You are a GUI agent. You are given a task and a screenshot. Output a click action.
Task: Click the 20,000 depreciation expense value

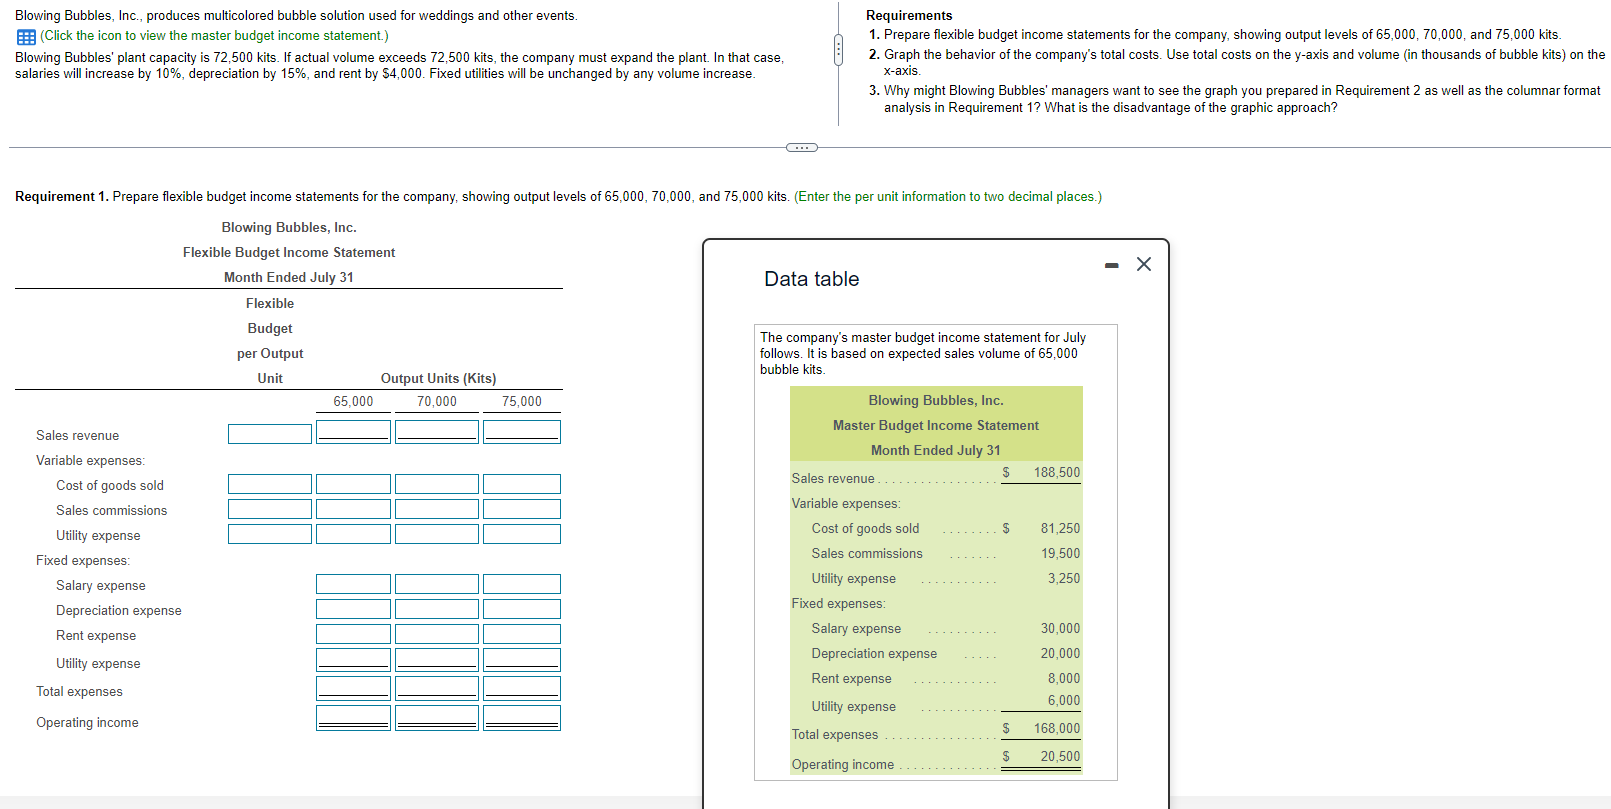pos(1060,654)
